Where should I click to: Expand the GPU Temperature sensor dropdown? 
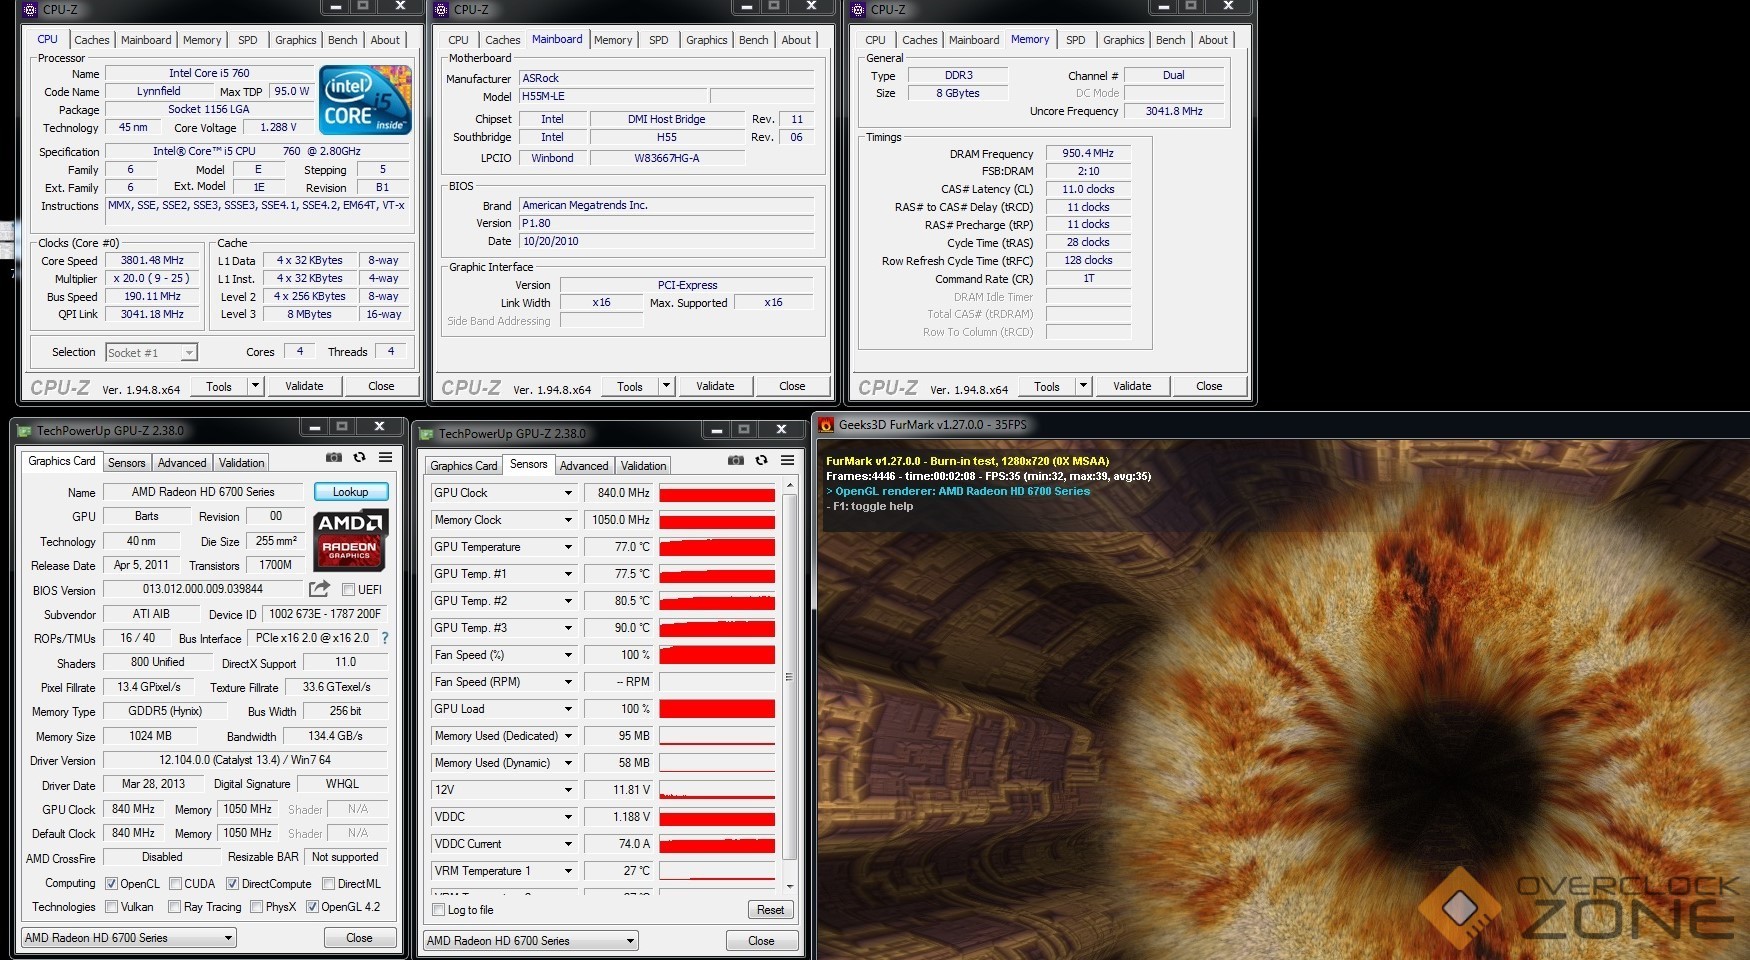pos(568,547)
